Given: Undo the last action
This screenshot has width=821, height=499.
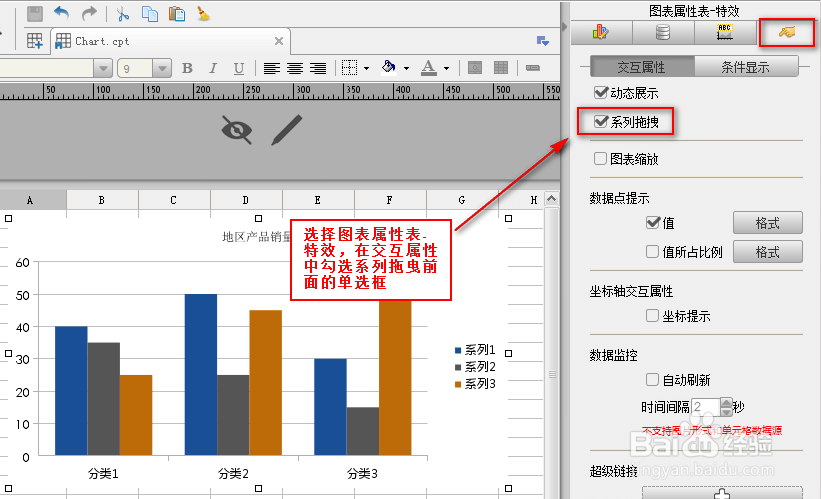Looking at the screenshot, I should (62, 13).
